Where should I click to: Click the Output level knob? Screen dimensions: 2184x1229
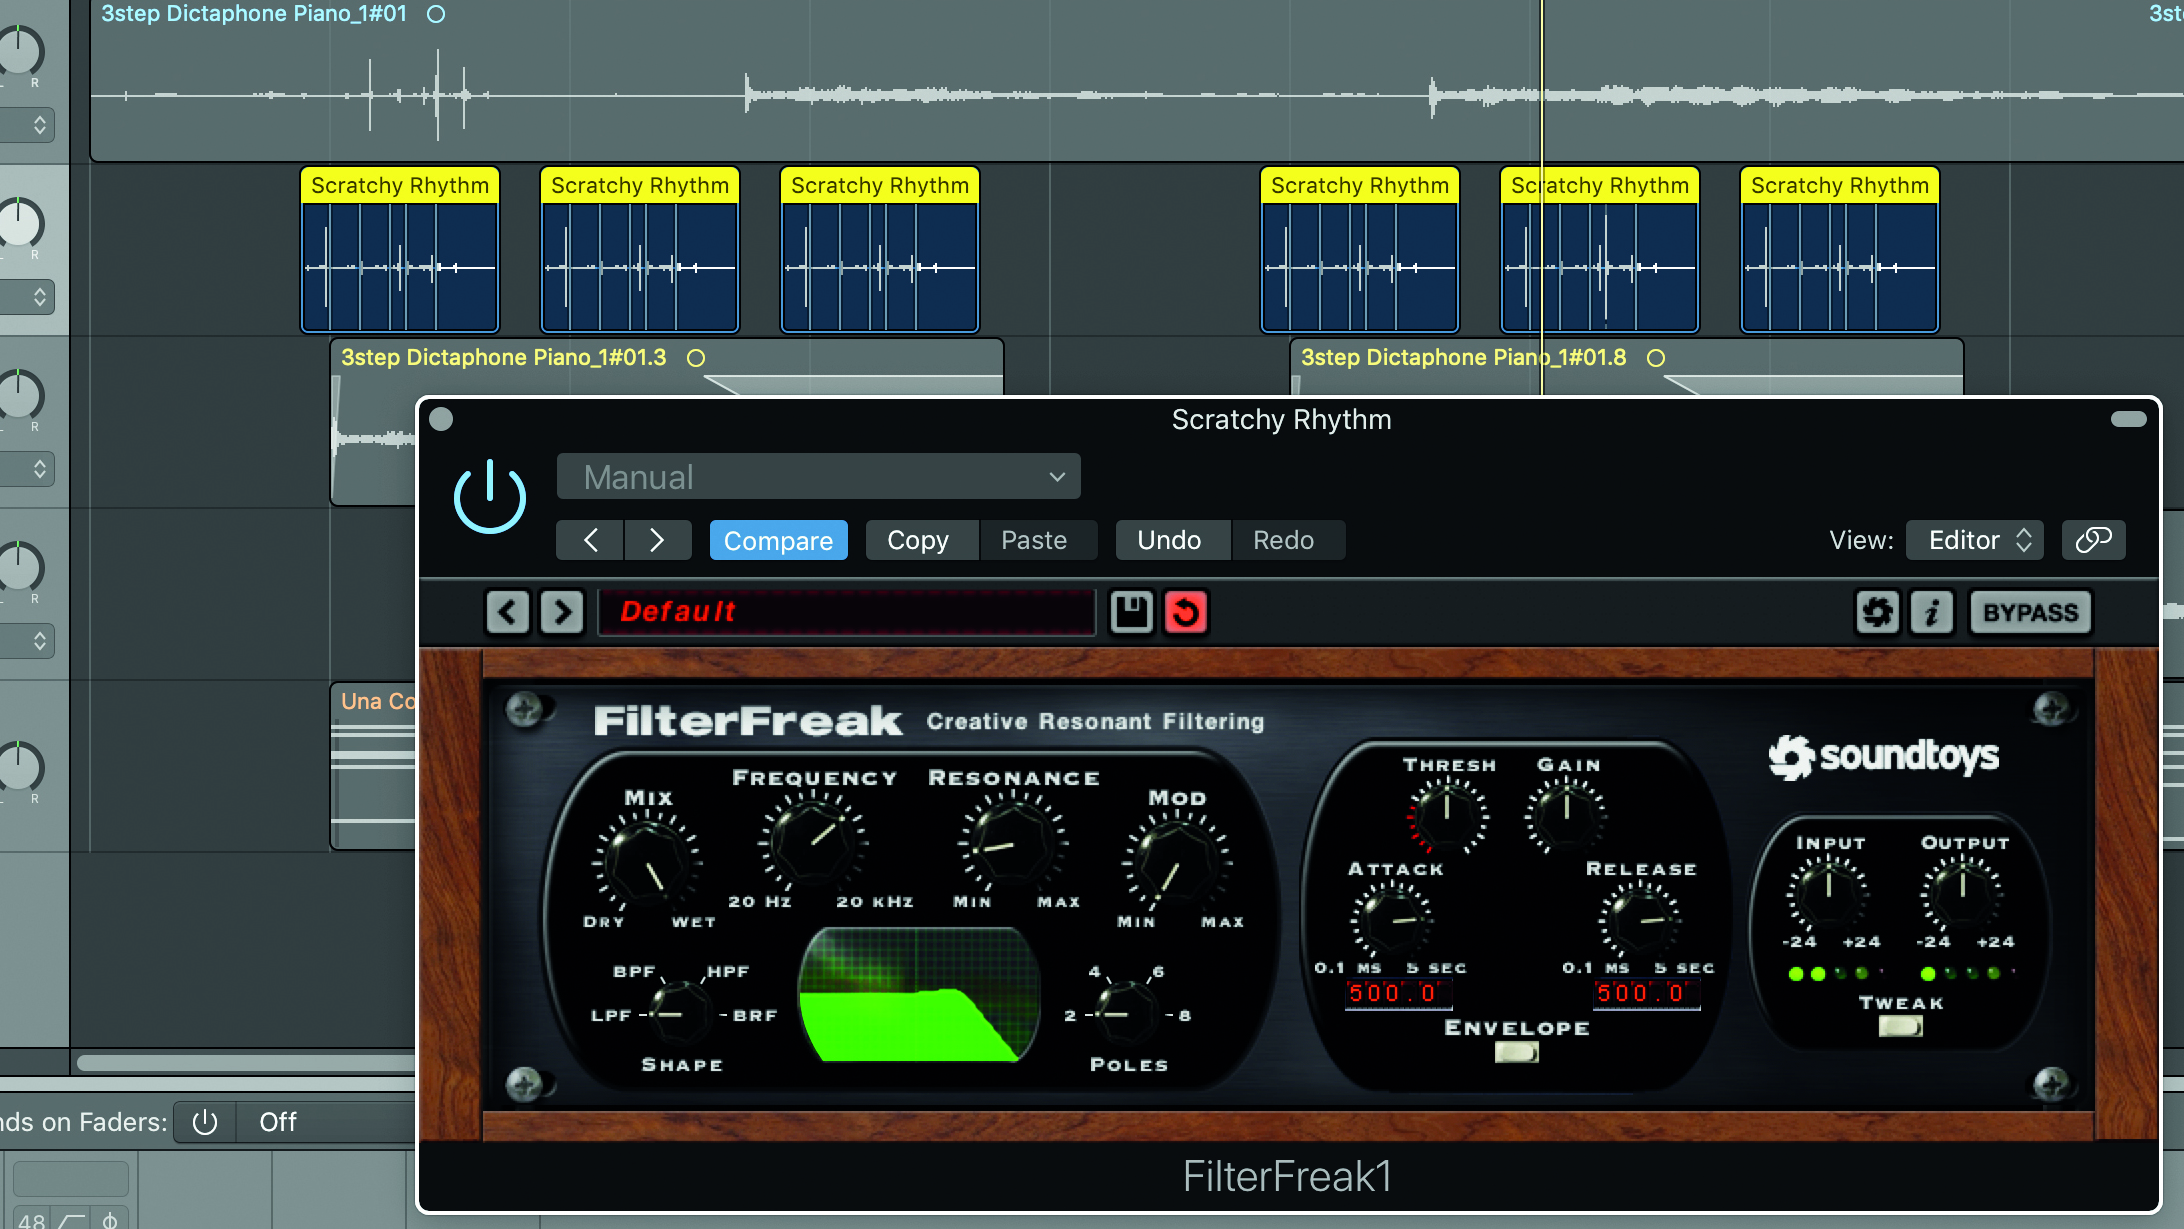[x=1963, y=894]
